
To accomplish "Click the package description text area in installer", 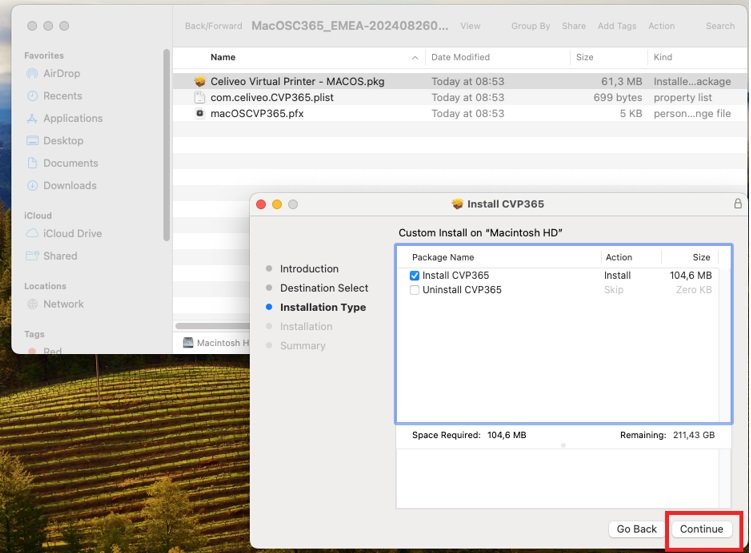I will click(563, 479).
